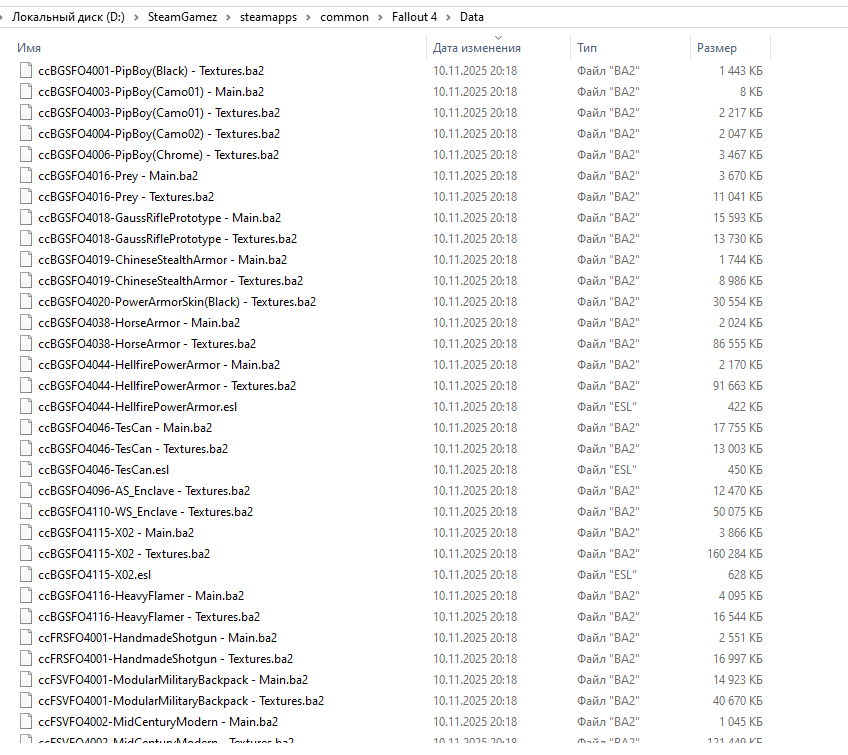Click the 160 284 КБ size value

click(x=735, y=554)
